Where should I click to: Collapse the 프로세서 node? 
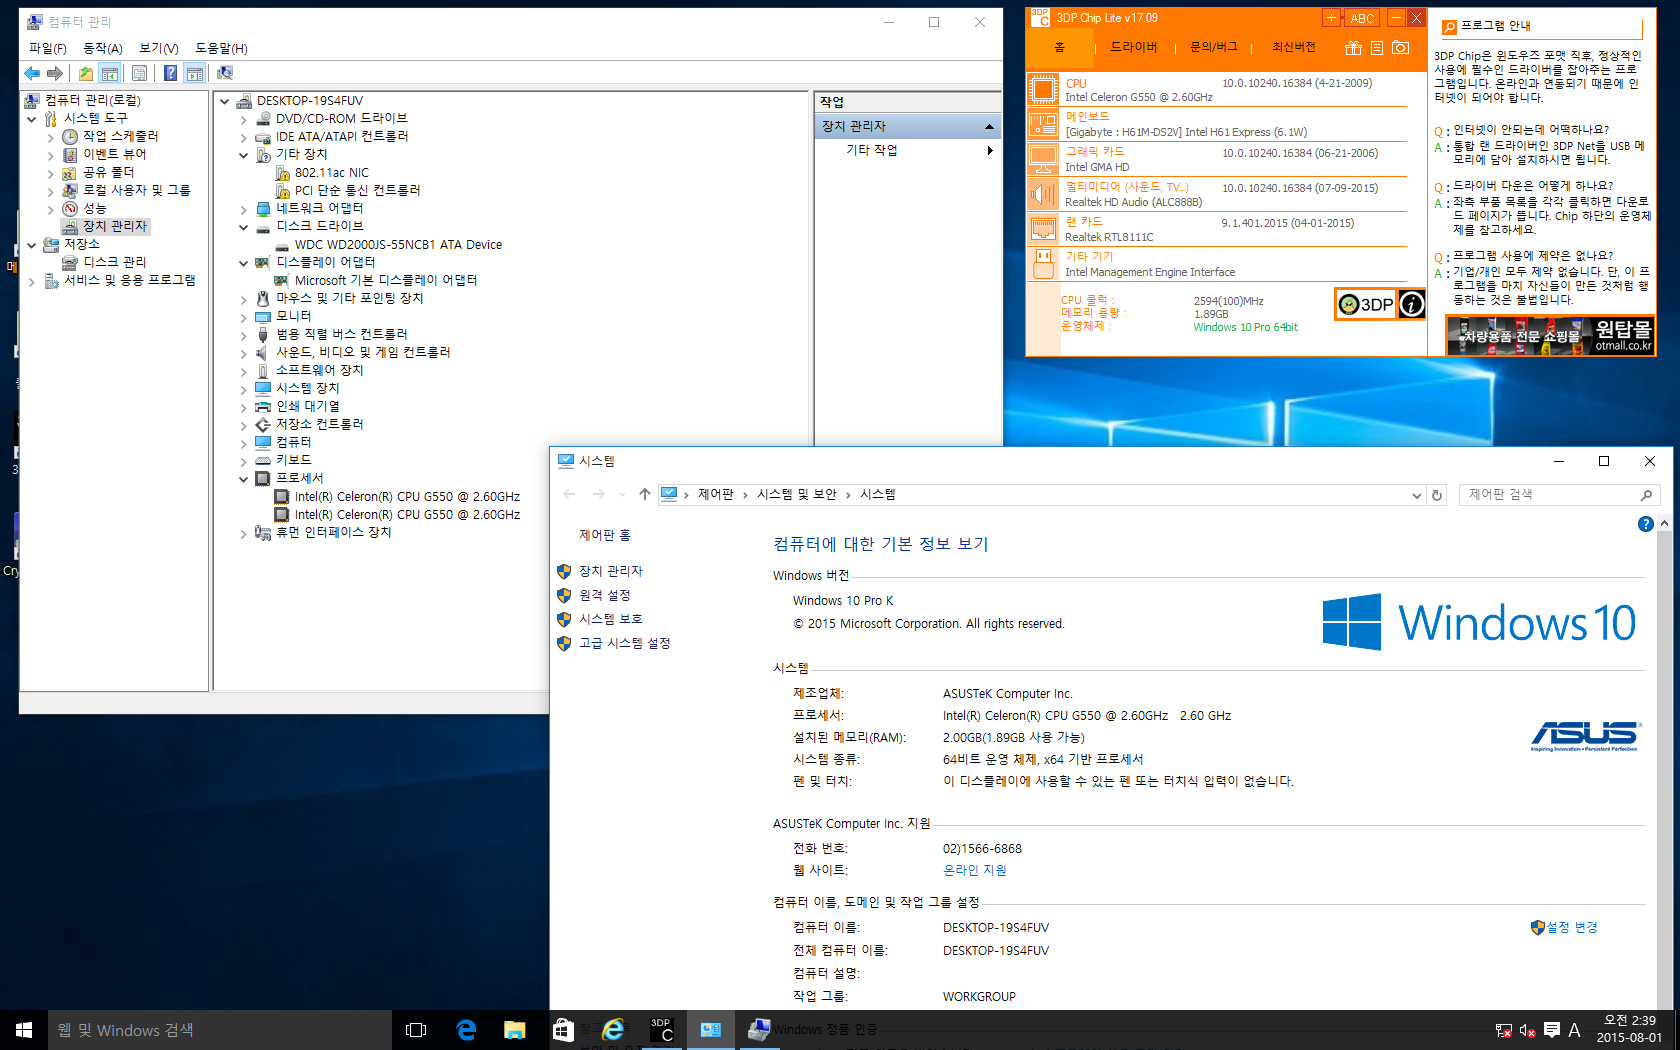click(243, 479)
